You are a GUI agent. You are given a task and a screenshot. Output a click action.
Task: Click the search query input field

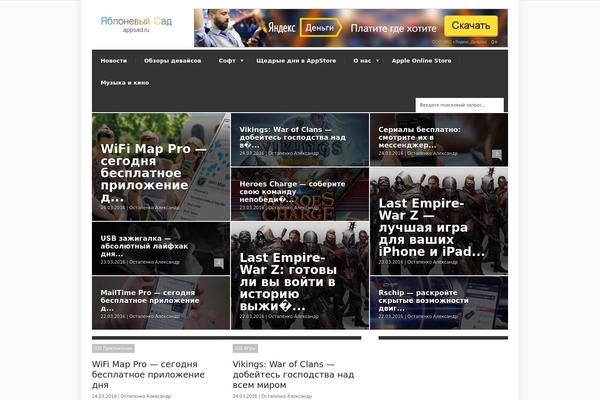click(460, 105)
